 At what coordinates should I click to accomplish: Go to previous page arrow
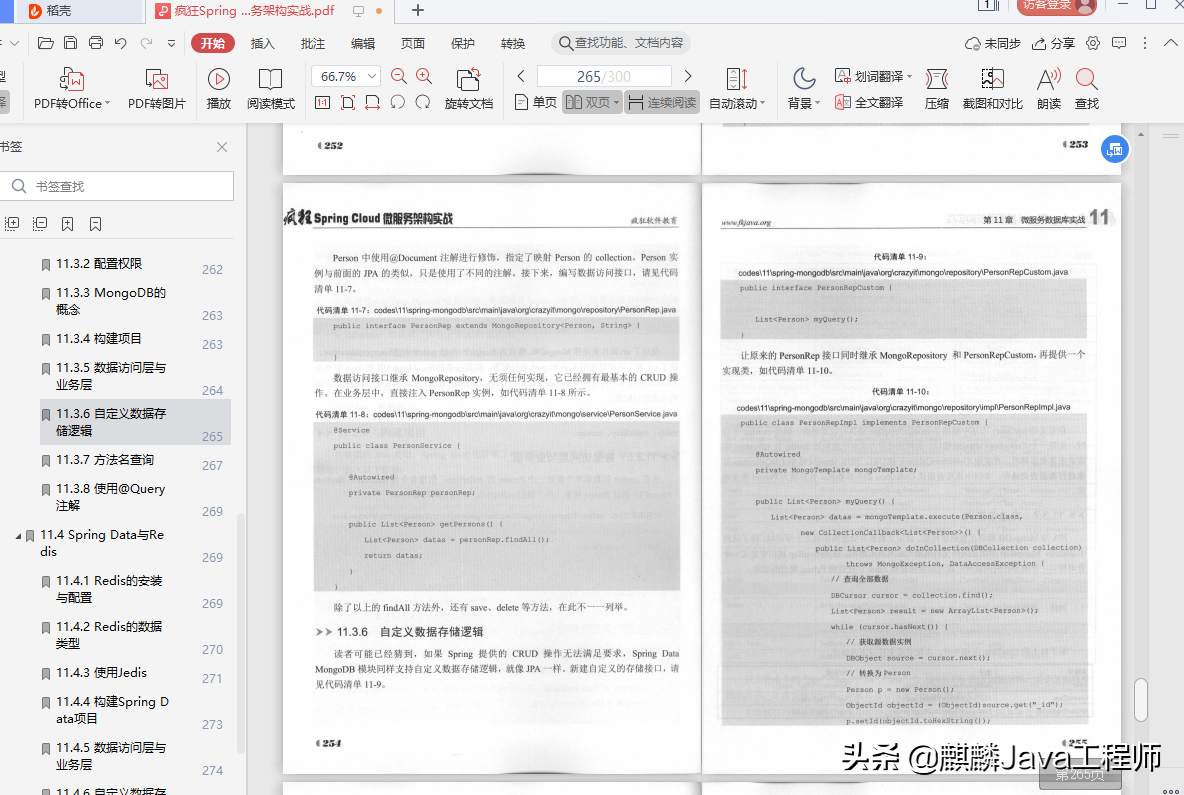click(521, 76)
